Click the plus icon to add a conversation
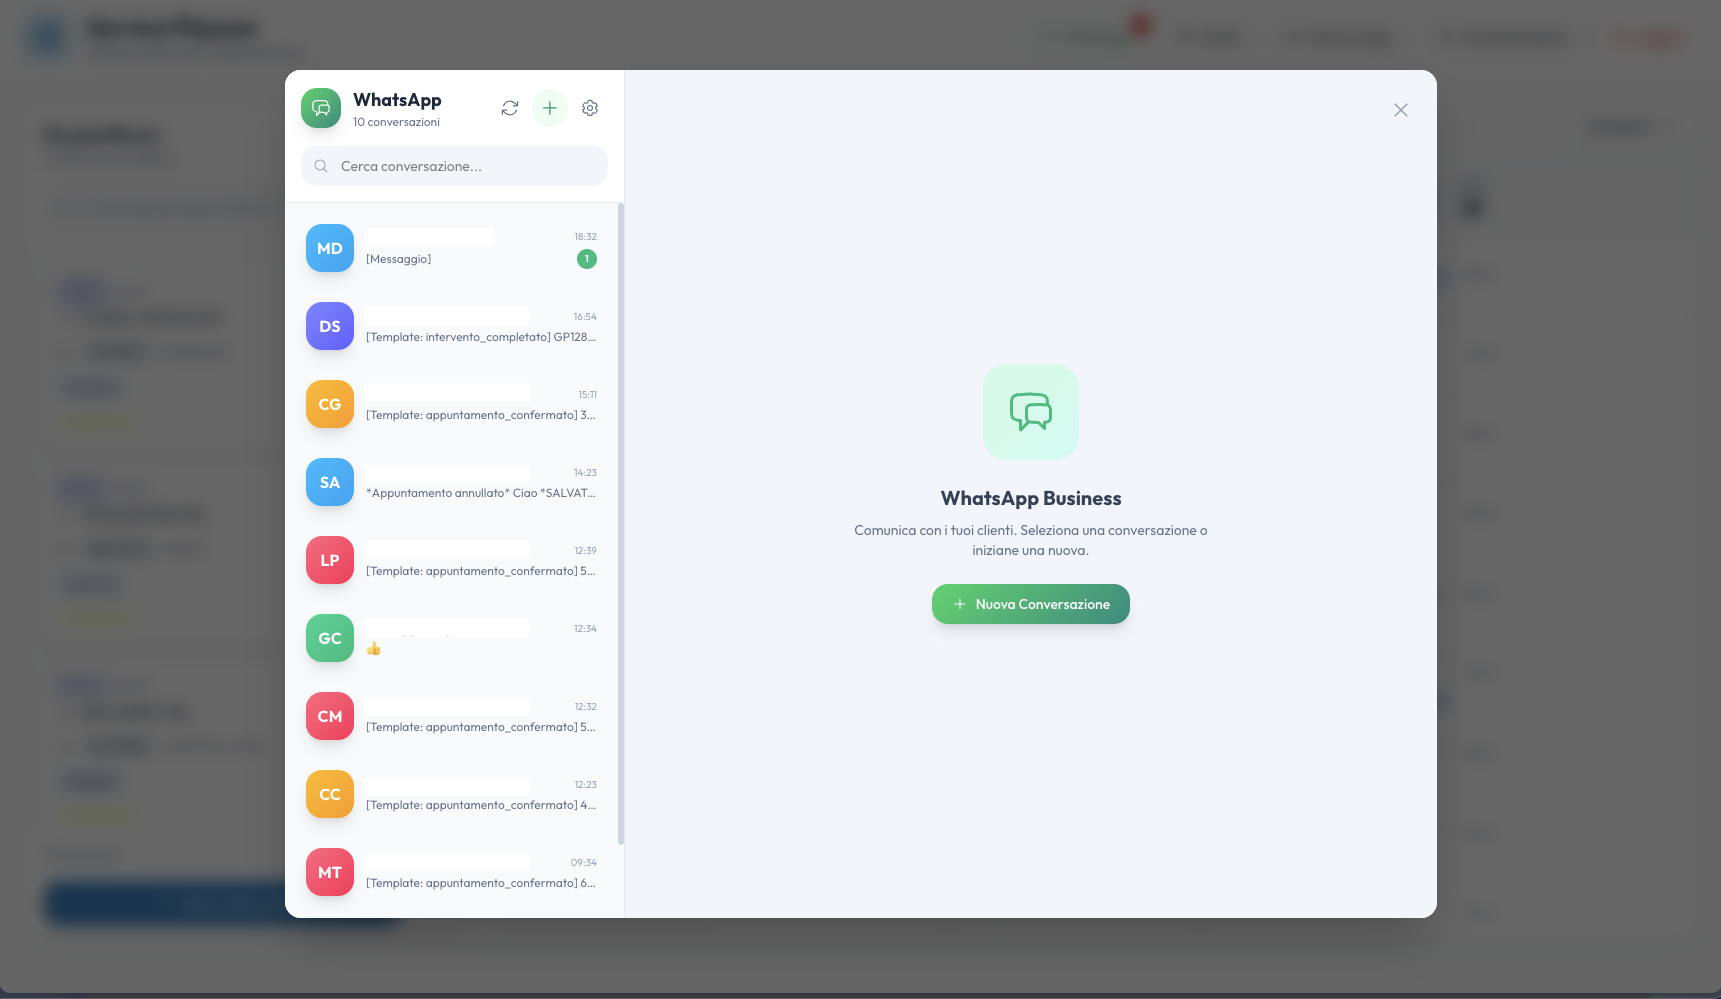Viewport: 1721px width, 999px height. pyautogui.click(x=549, y=108)
